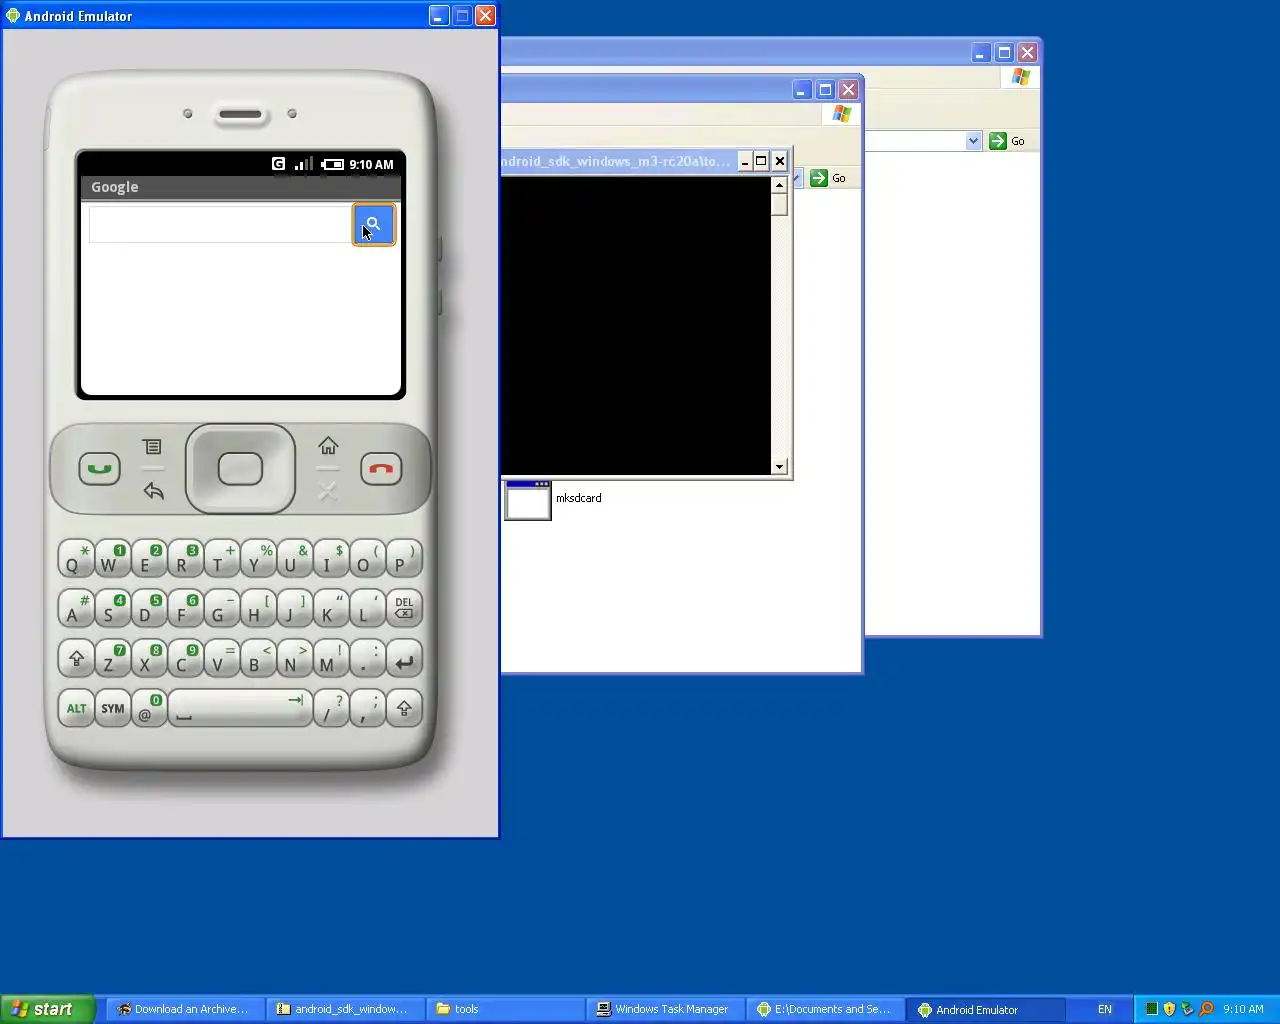Tap the G key on emulator keyboard
This screenshot has width=1280, height=1024.
coord(222,609)
